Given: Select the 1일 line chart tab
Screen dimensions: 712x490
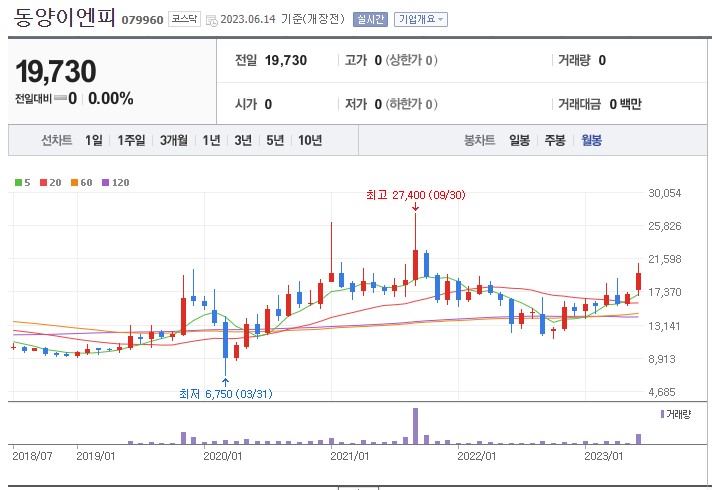Looking at the screenshot, I should pos(94,140).
